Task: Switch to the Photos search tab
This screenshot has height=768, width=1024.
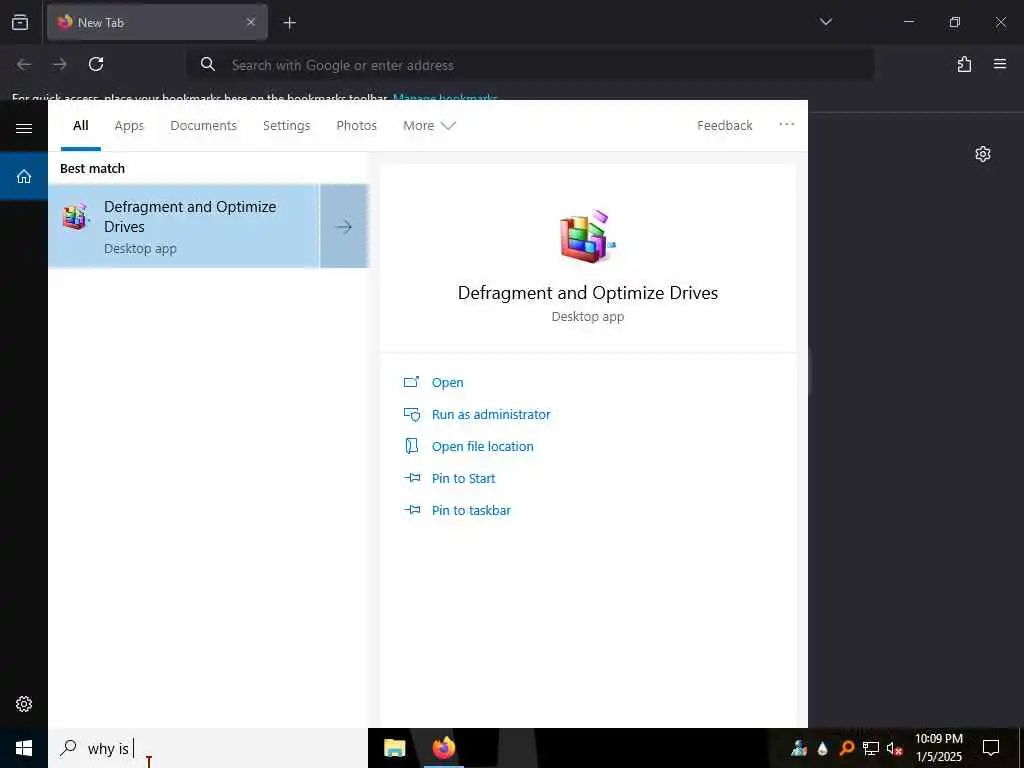Action: point(357,125)
